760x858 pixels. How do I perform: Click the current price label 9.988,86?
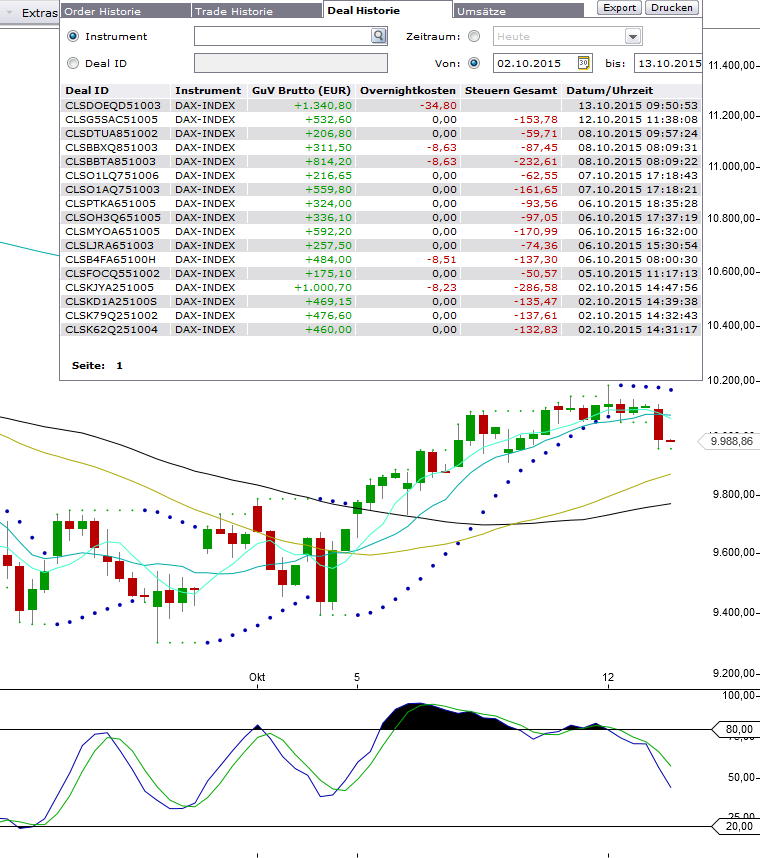click(730, 440)
